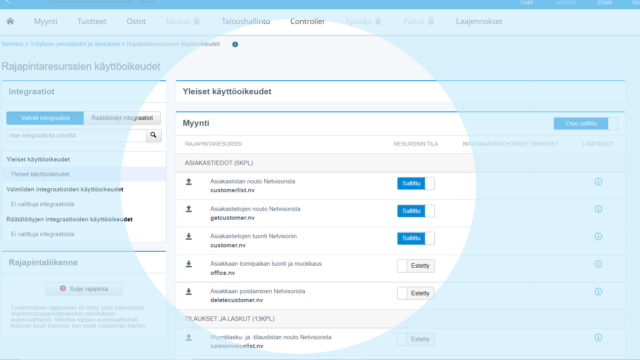Screen dimensions: 640x360
Task: Click Asiakkaan toimipaikan tuonti ja muokkaus text
Action: point(266,264)
